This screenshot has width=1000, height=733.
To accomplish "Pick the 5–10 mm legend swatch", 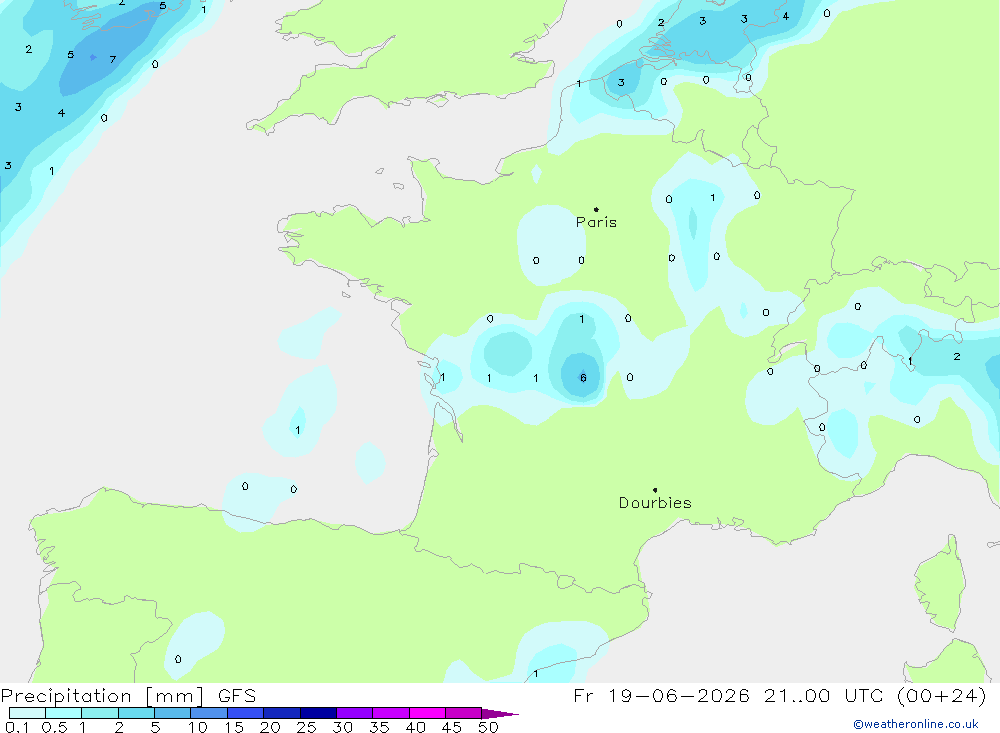I will pyautogui.click(x=173, y=713).
